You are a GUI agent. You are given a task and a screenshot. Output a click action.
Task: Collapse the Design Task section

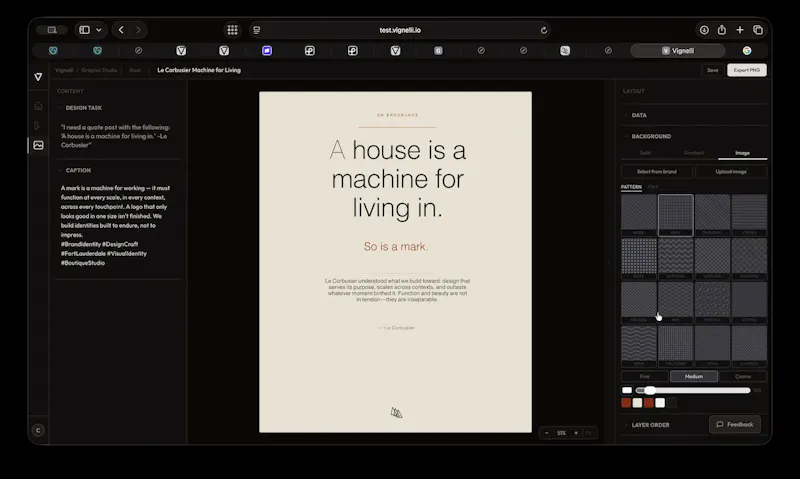[x=83, y=108]
